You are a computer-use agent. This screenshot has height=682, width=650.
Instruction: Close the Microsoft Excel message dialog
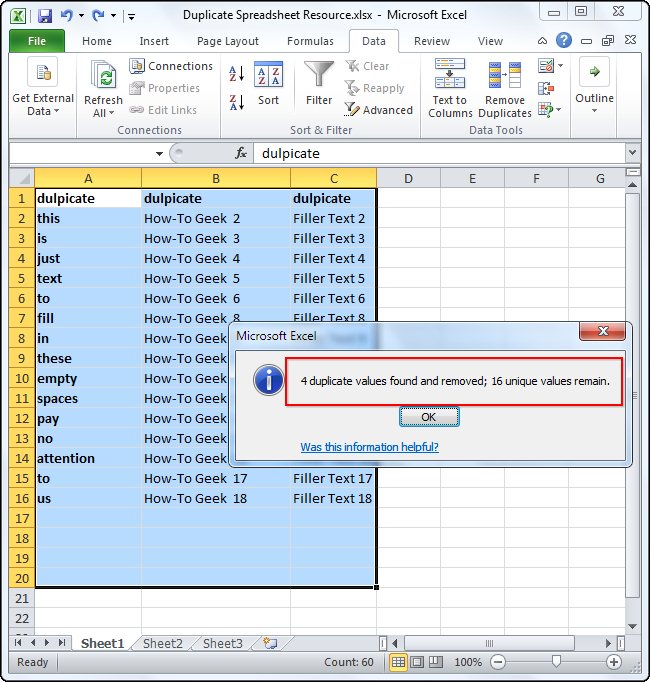click(x=603, y=331)
